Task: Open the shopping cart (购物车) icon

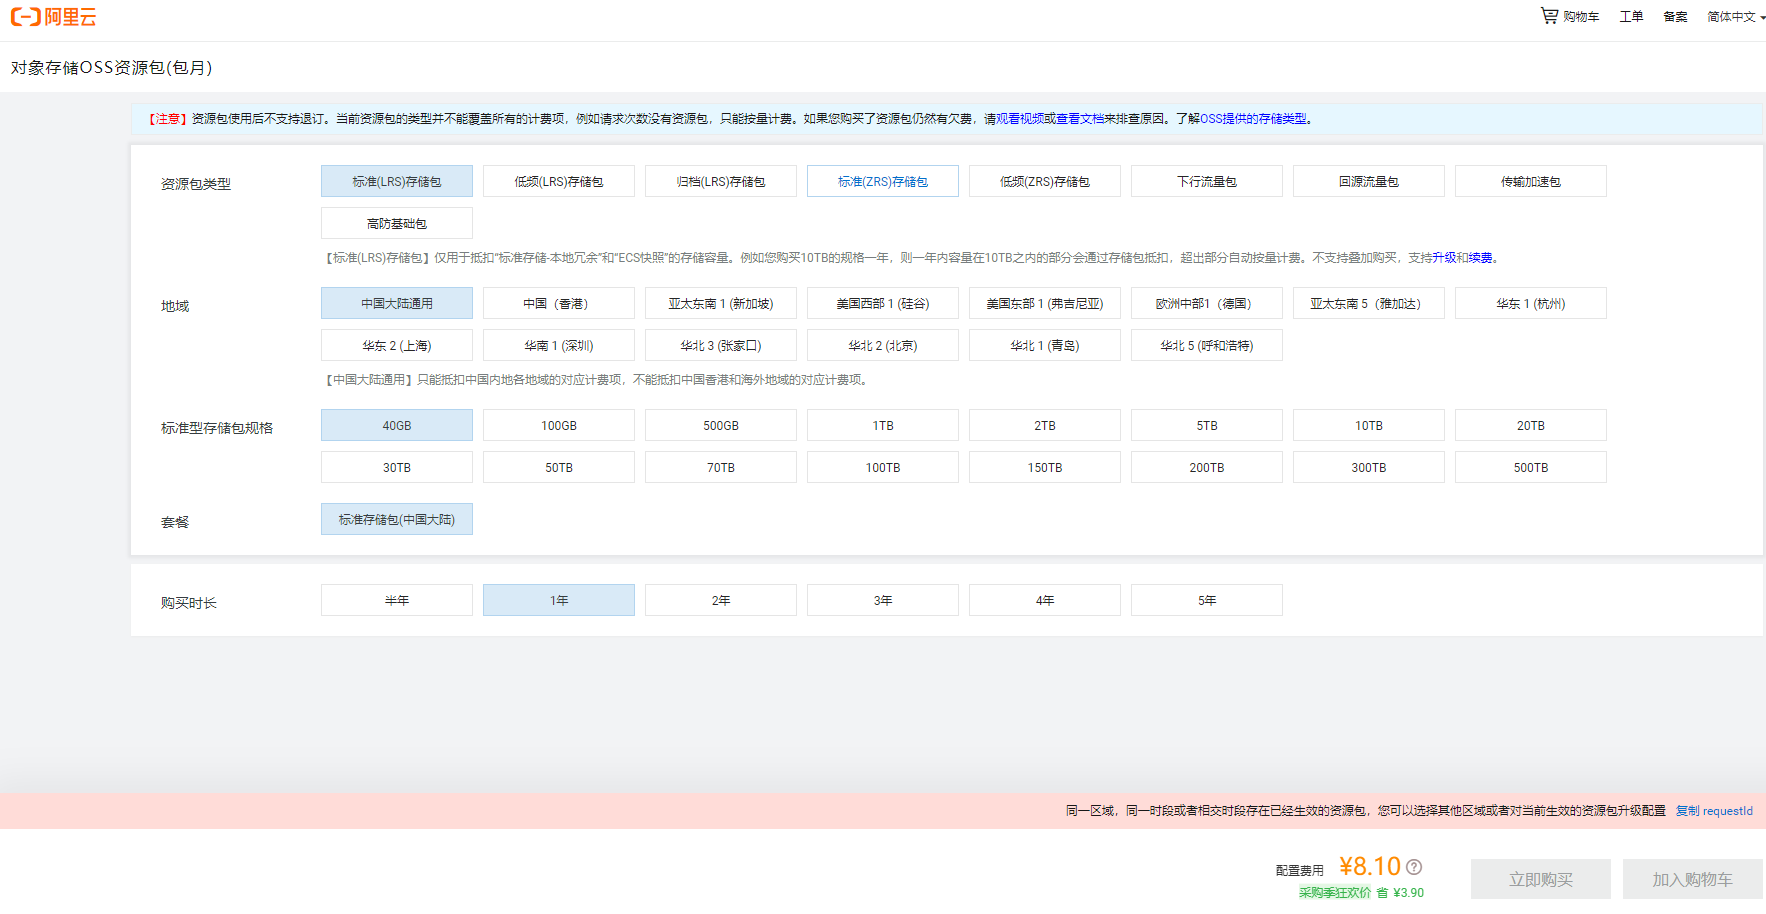Action: click(x=1549, y=16)
